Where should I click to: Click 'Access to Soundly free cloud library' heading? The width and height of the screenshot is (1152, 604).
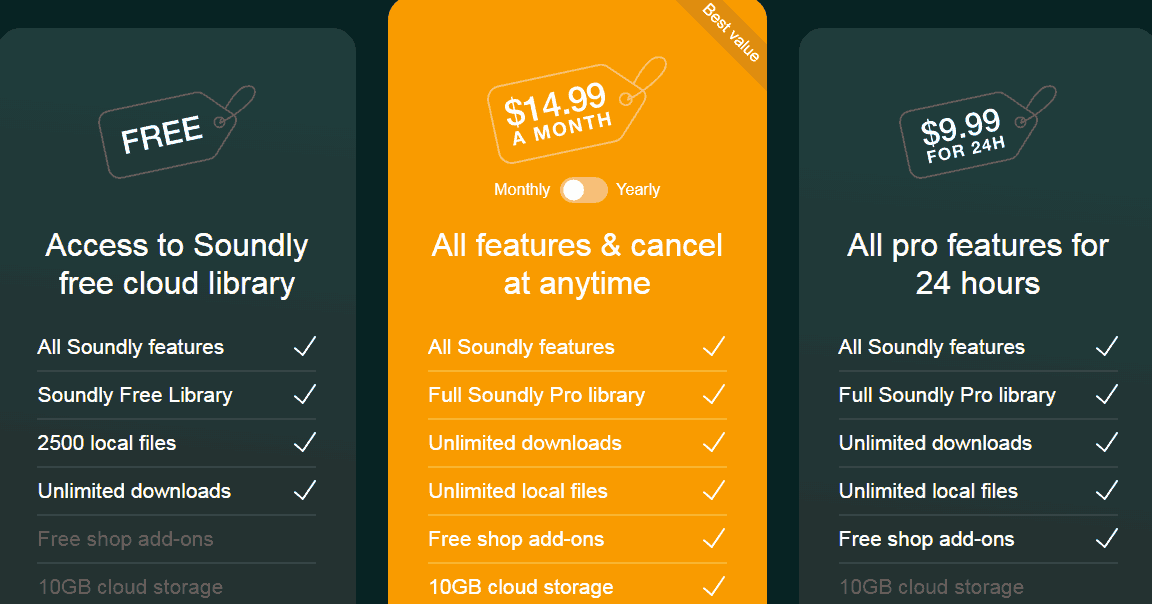(176, 265)
